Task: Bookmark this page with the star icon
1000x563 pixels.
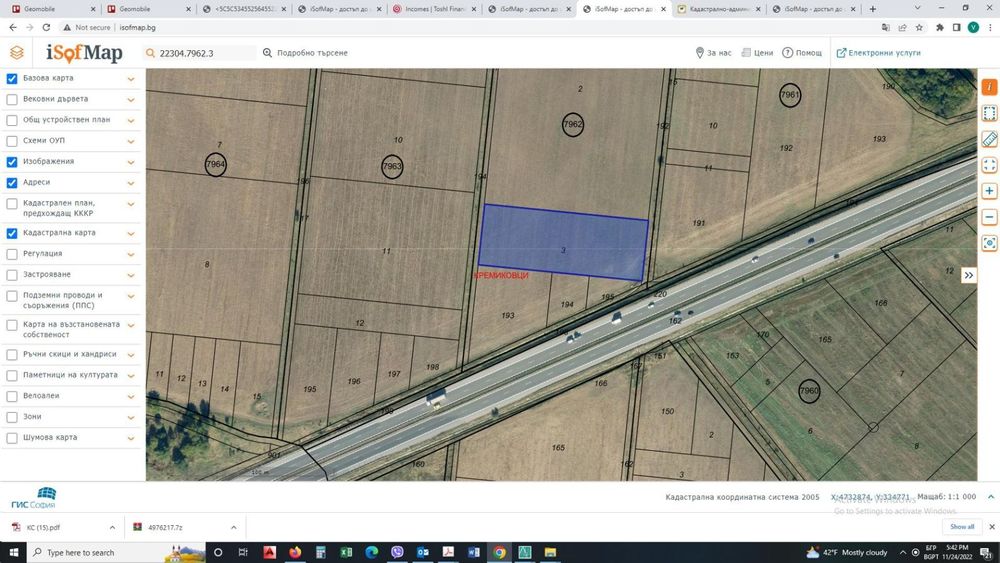Action: 919,27
